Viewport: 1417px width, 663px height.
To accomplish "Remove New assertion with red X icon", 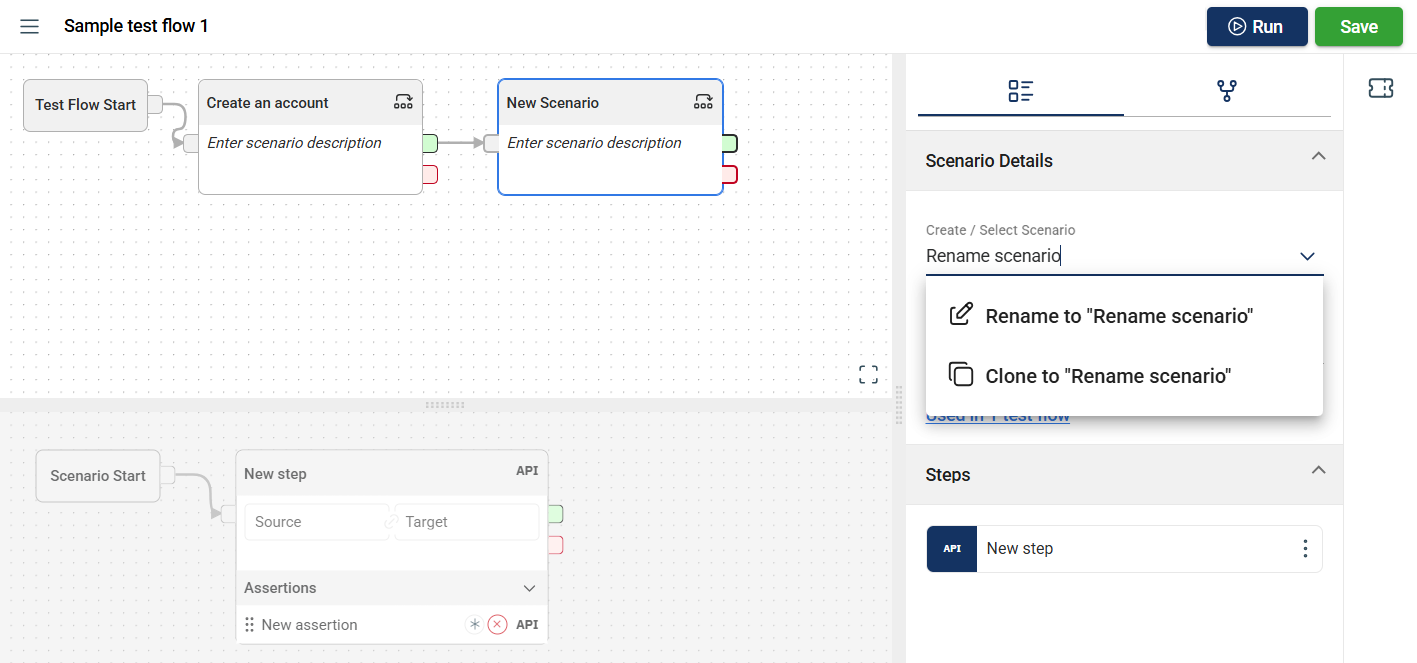I will click(x=497, y=625).
